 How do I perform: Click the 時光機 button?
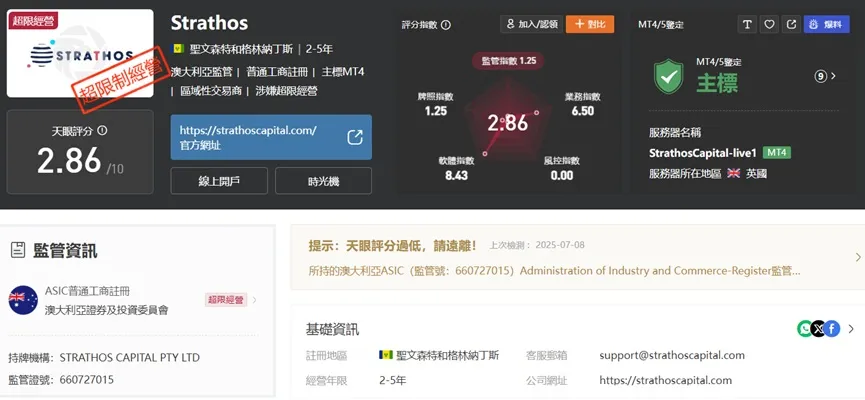tap(323, 181)
